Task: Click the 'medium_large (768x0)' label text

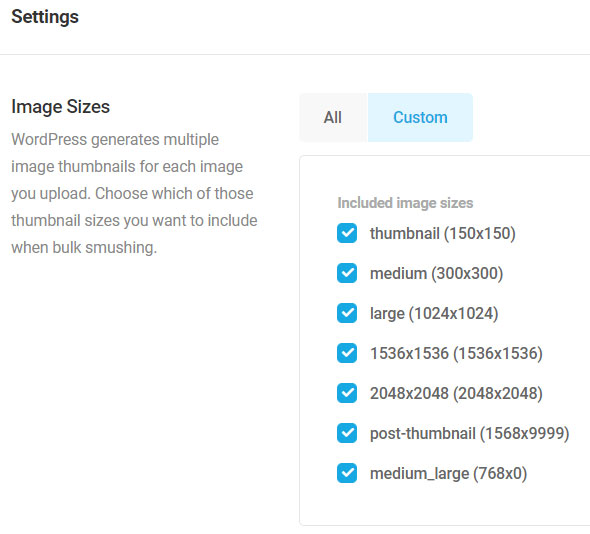Action: click(x=449, y=473)
